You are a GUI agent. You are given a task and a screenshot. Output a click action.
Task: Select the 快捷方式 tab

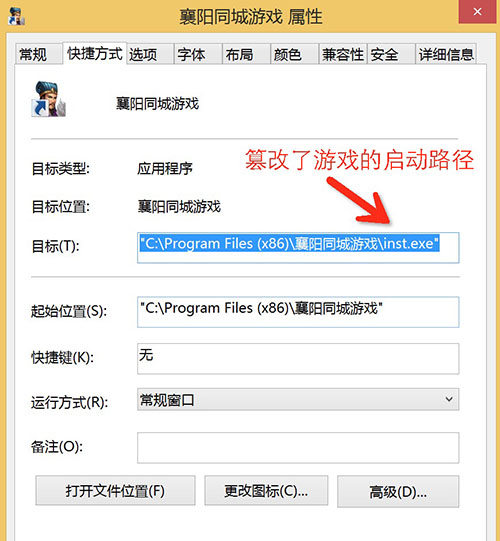click(95, 53)
